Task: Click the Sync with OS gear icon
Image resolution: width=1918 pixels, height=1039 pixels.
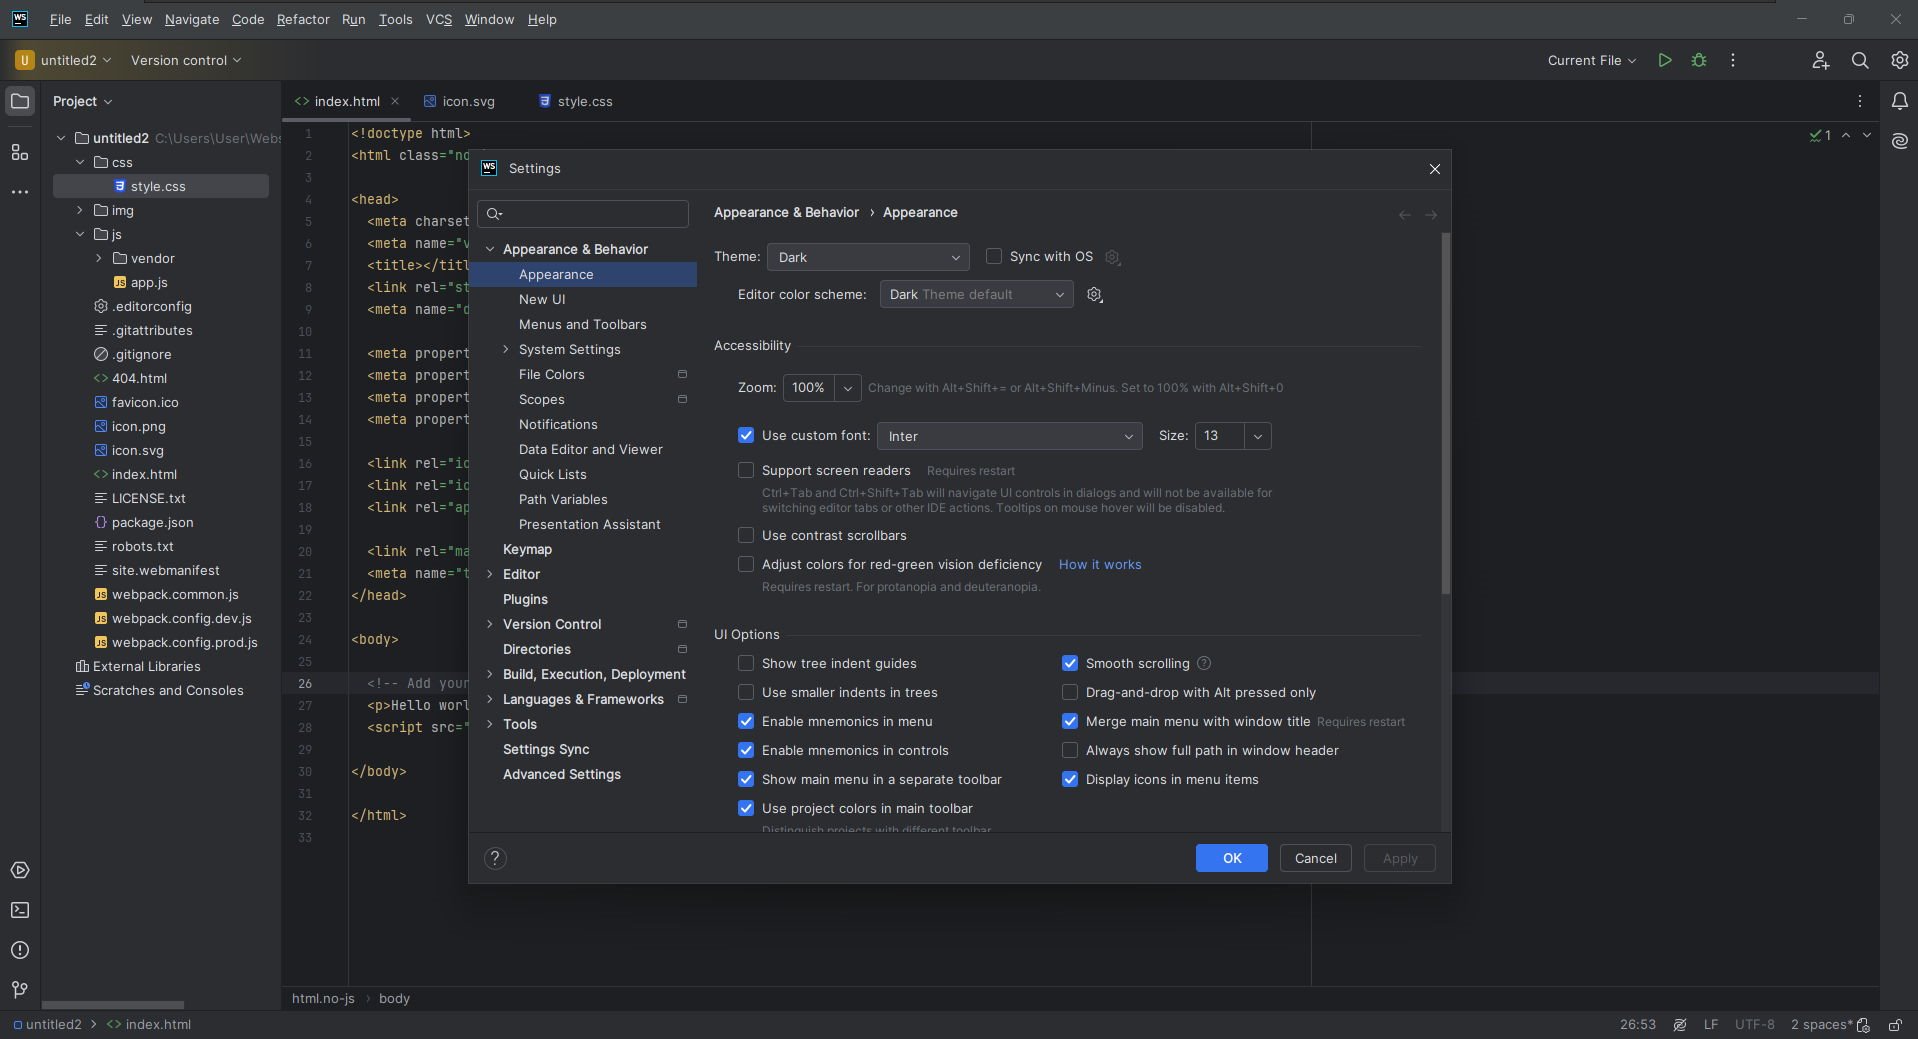Action: (1112, 257)
